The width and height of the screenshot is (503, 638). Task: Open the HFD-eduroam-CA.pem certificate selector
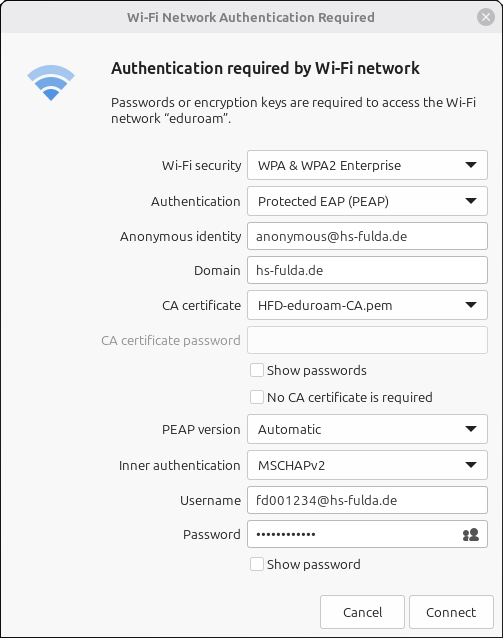(367, 305)
